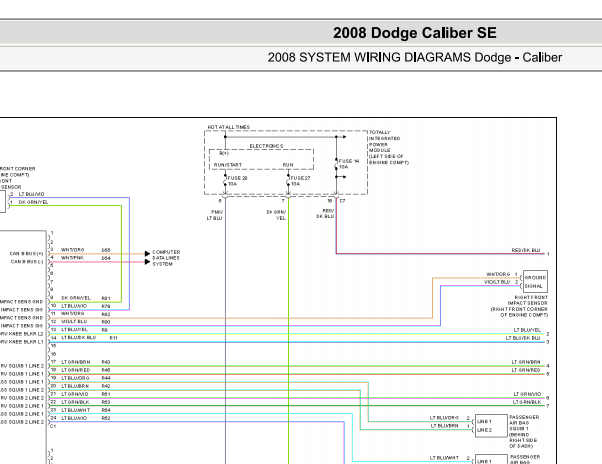Click 'LINE 2' in the squib 1 box
The image size is (602, 464).
[484, 430]
